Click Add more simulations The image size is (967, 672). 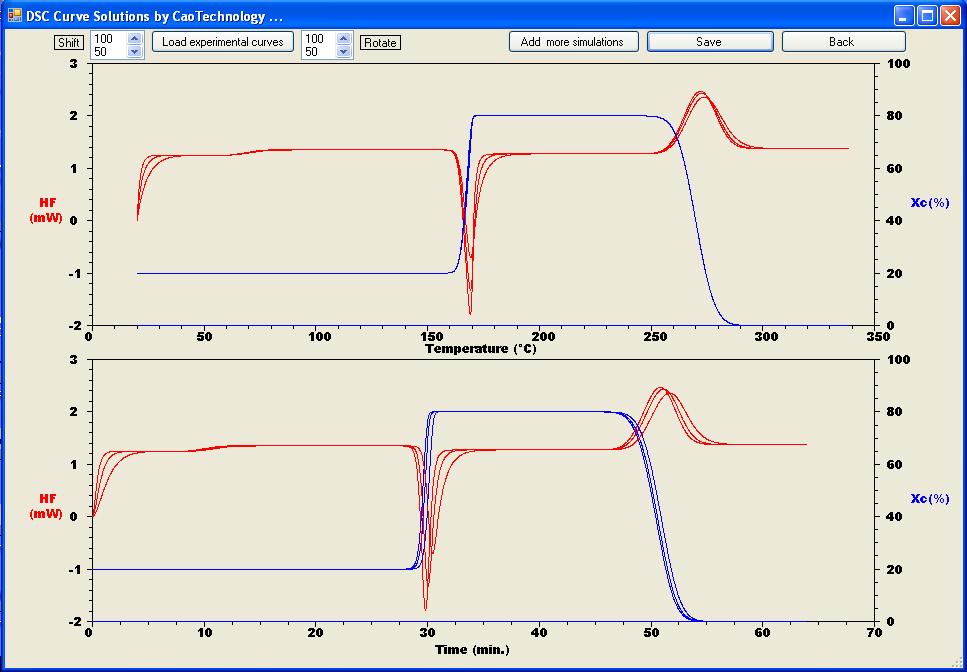(573, 42)
